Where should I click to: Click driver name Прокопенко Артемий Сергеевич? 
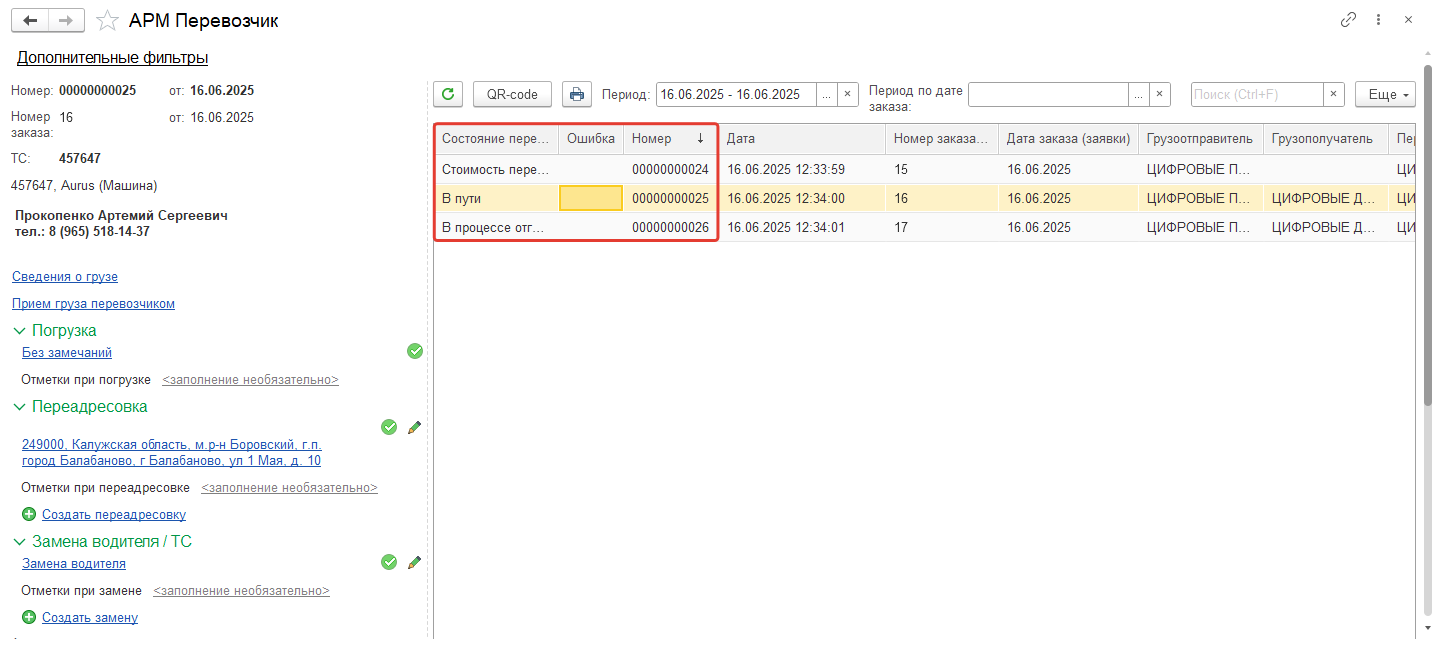[x=122, y=216]
